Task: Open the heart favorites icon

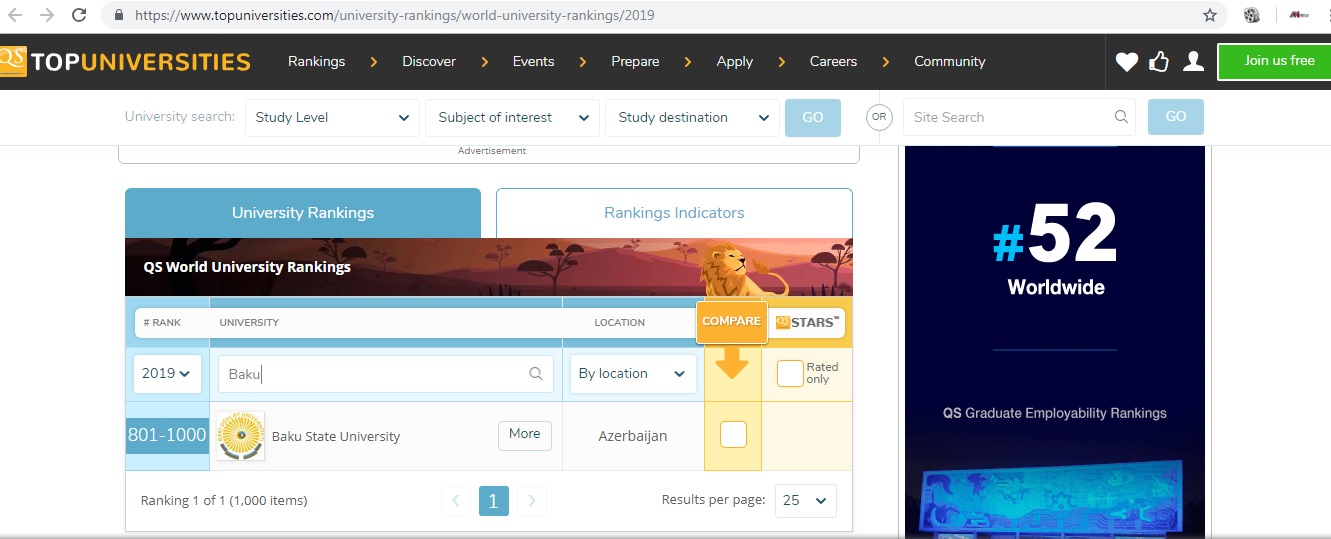Action: pos(1127,62)
